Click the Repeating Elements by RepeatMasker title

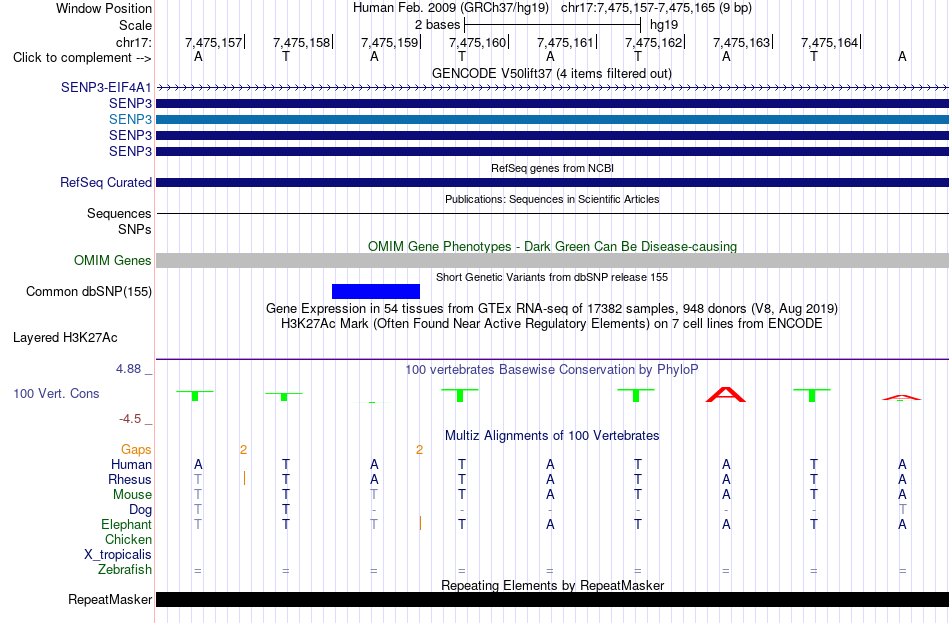[x=552, y=585]
